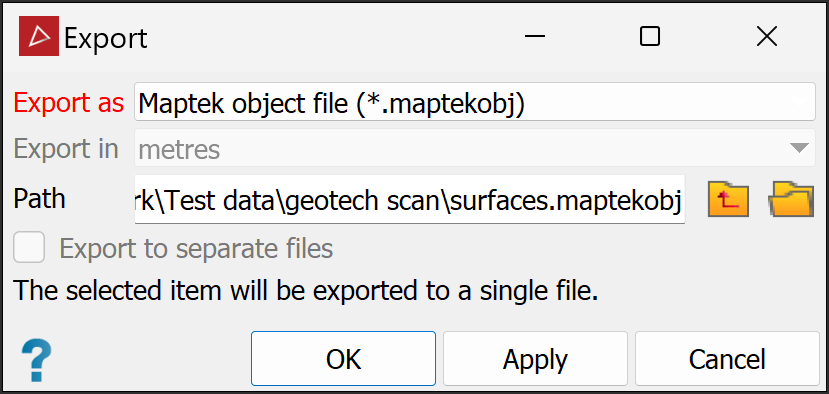829x394 pixels.
Task: Minimize the Export dialog
Action: [x=535, y=36]
